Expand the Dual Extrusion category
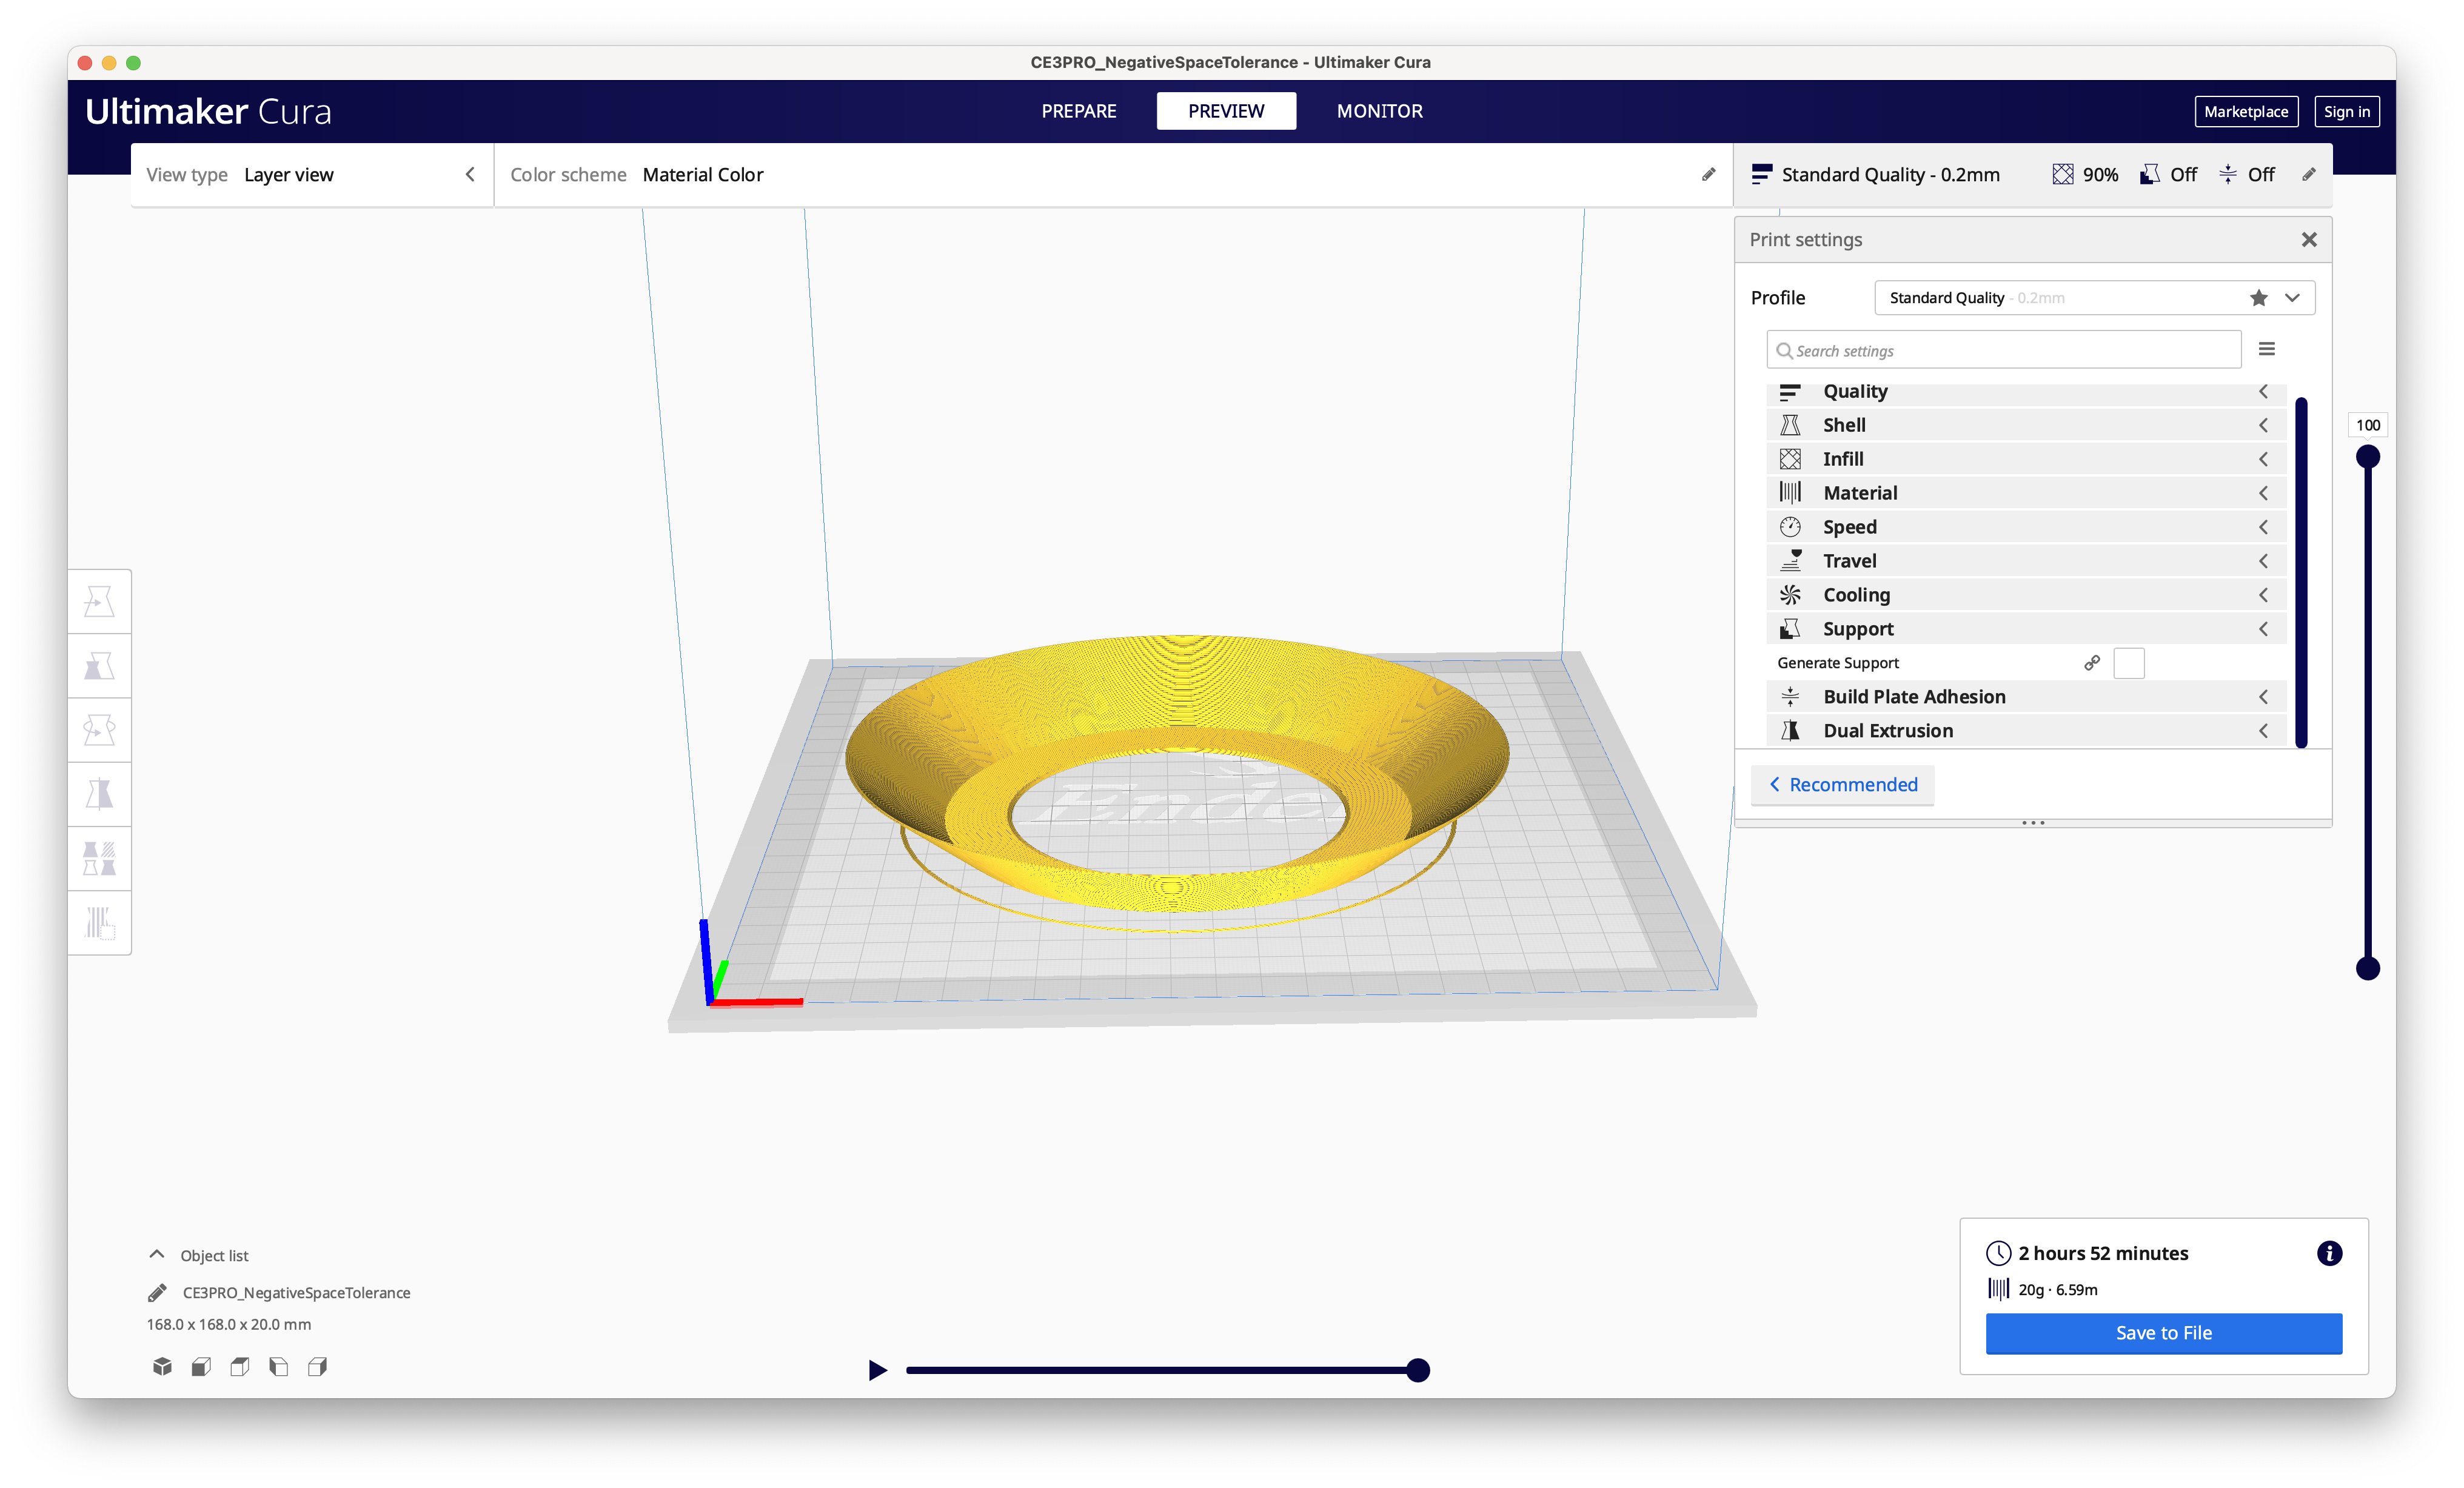This screenshot has width=2464, height=1488. pyautogui.click(x=2026, y=731)
